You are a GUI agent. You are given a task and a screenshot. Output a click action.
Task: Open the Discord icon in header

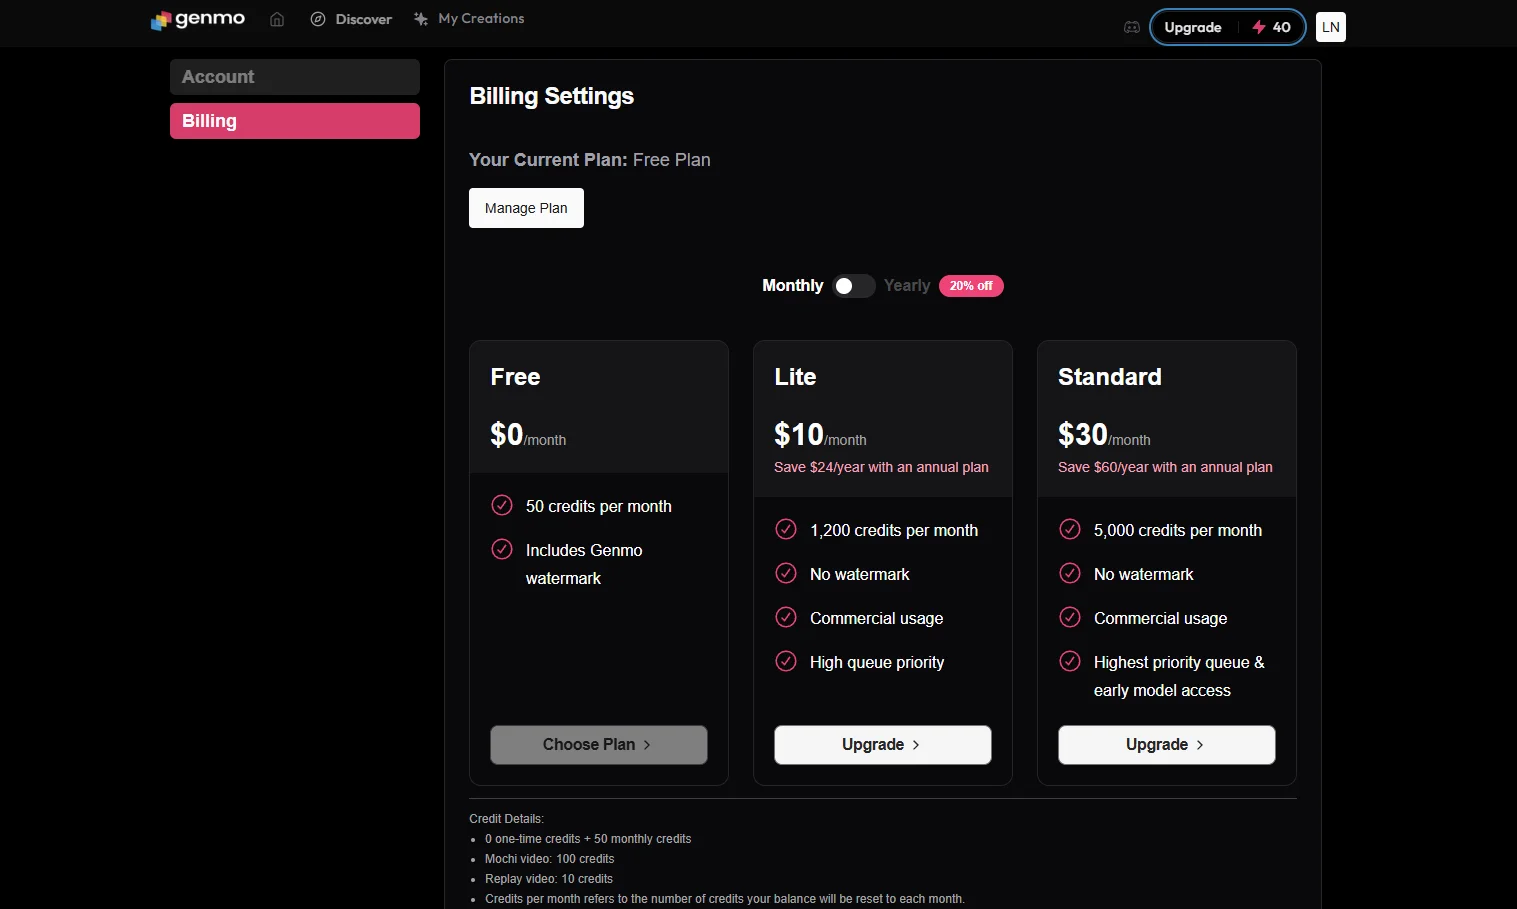(1132, 27)
